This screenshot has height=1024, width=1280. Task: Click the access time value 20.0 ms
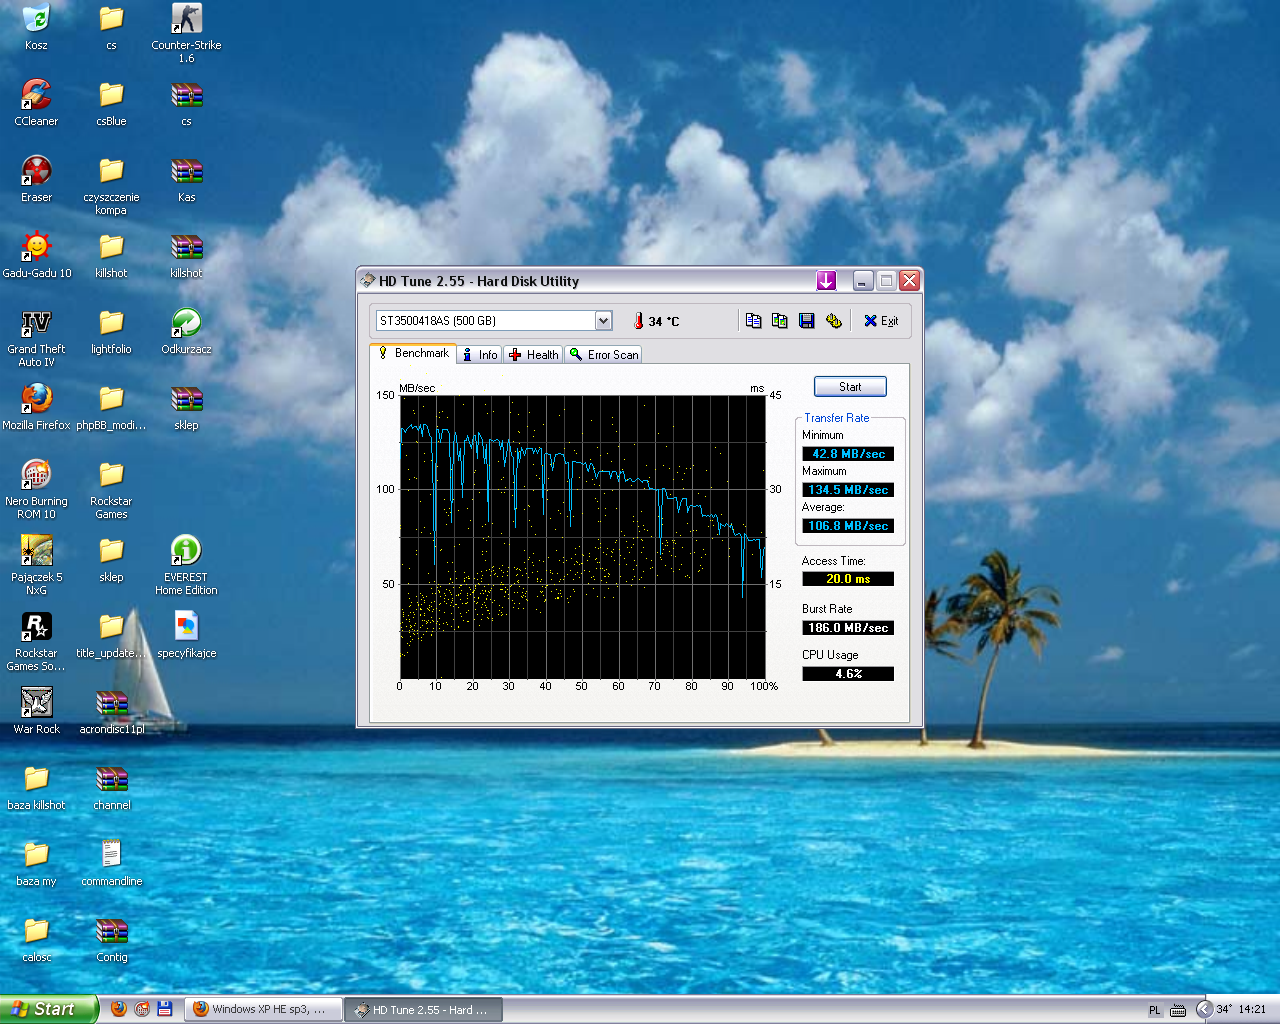(848, 579)
